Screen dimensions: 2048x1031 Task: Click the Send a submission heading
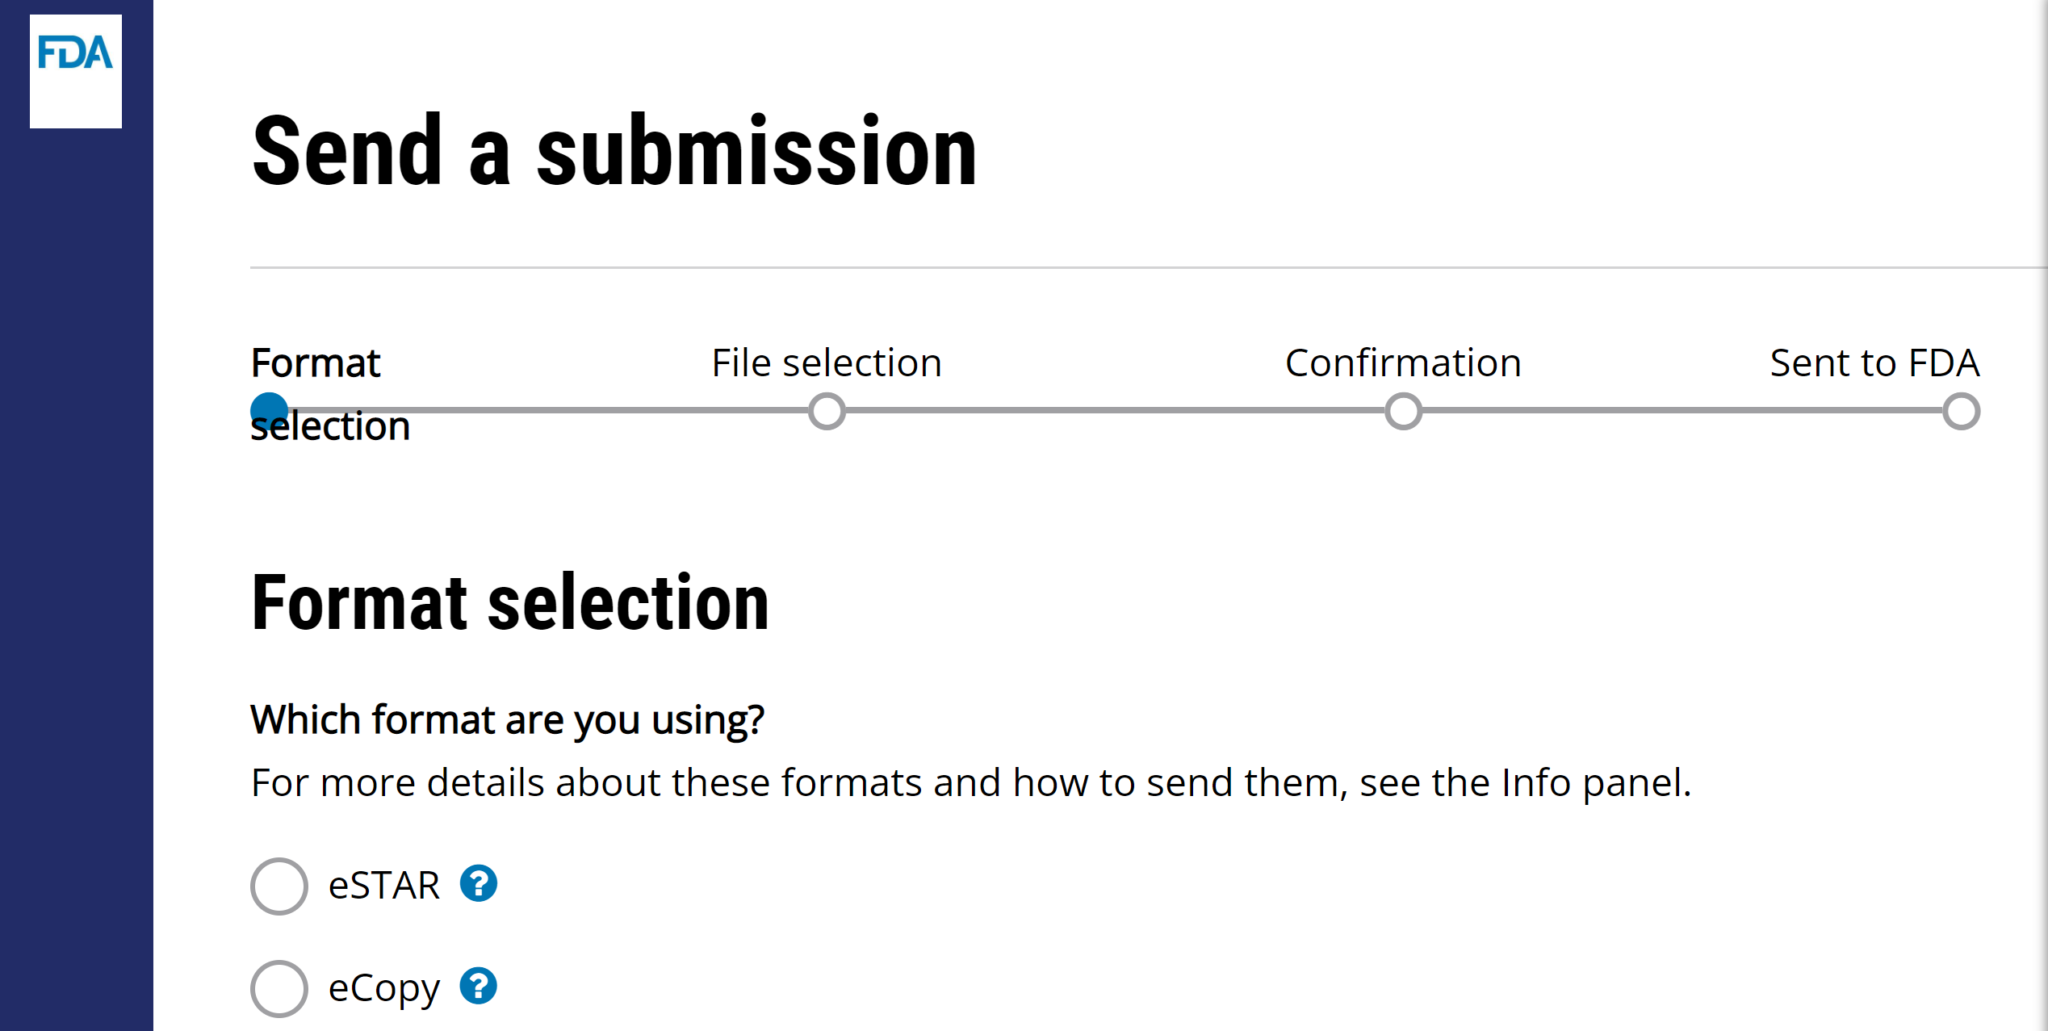pyautogui.click(x=615, y=150)
